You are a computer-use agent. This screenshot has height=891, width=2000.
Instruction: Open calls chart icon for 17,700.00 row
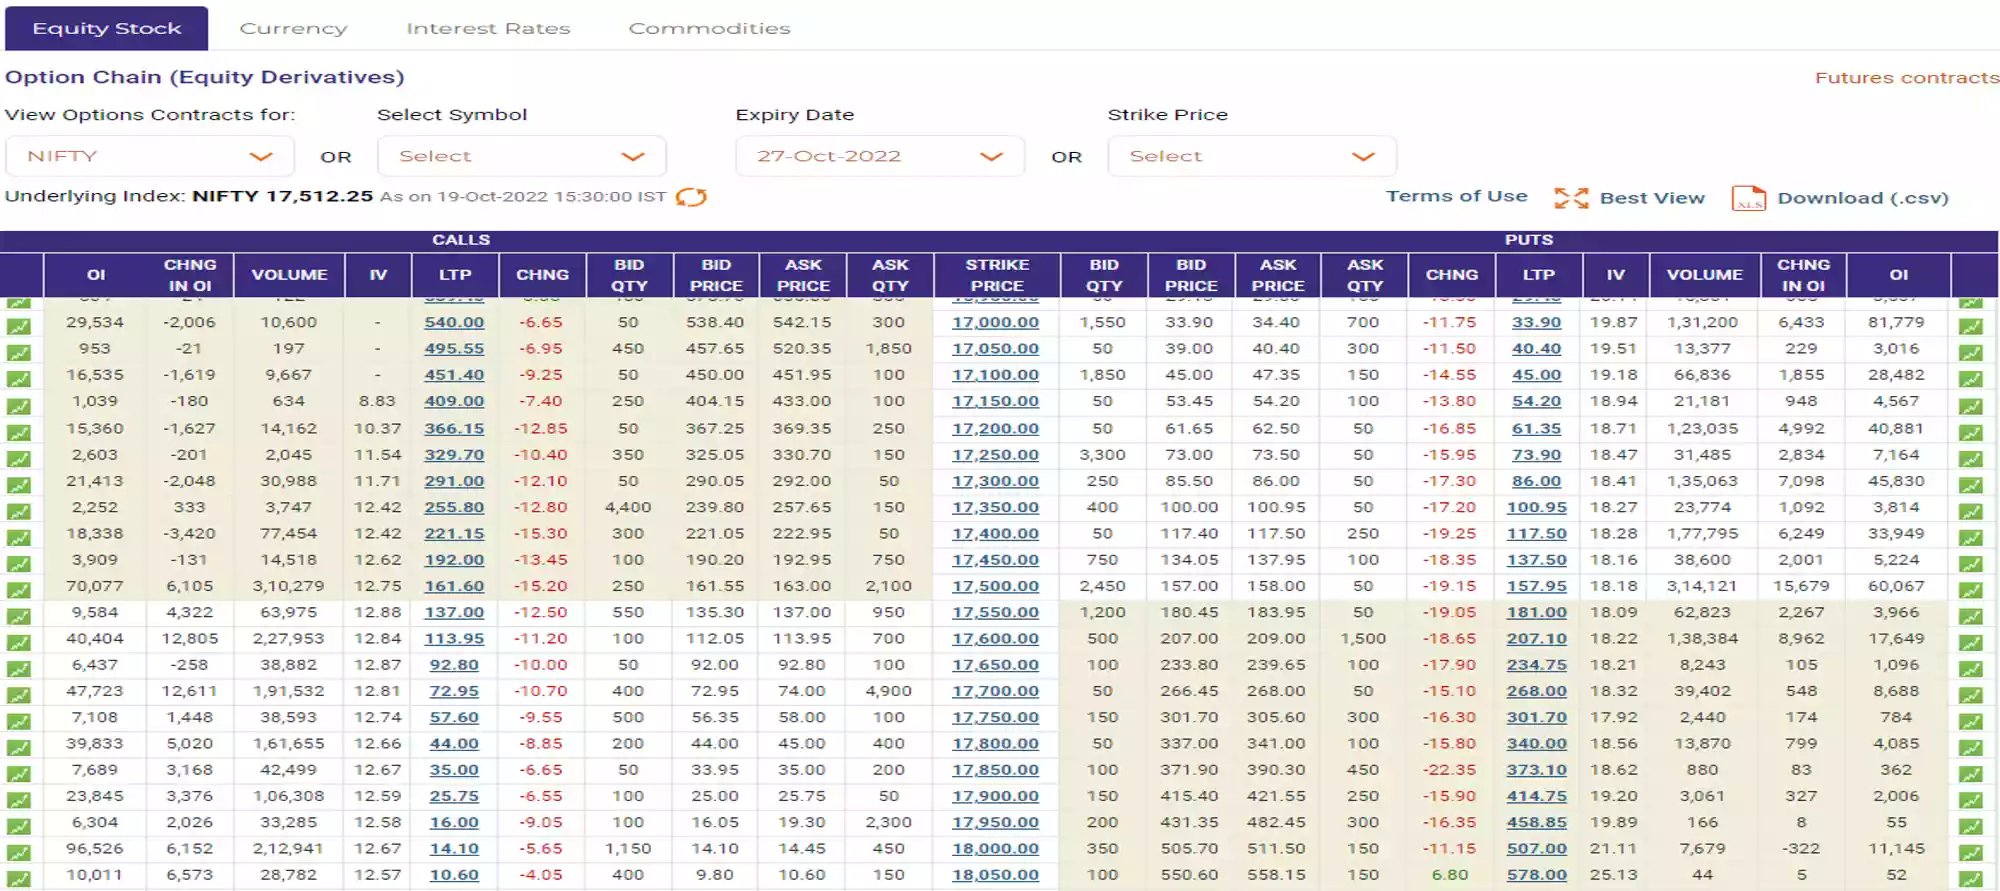click(19, 695)
